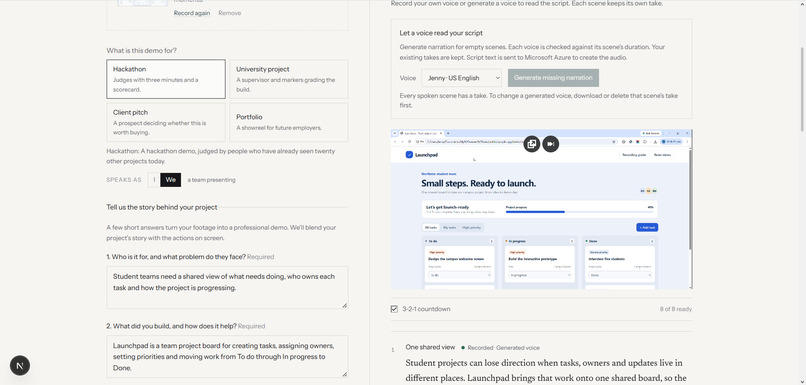Image resolution: width=806 pixels, height=385 pixels.
Task: Click the "Recorded · Generated voice" status label
Action: tap(500, 348)
